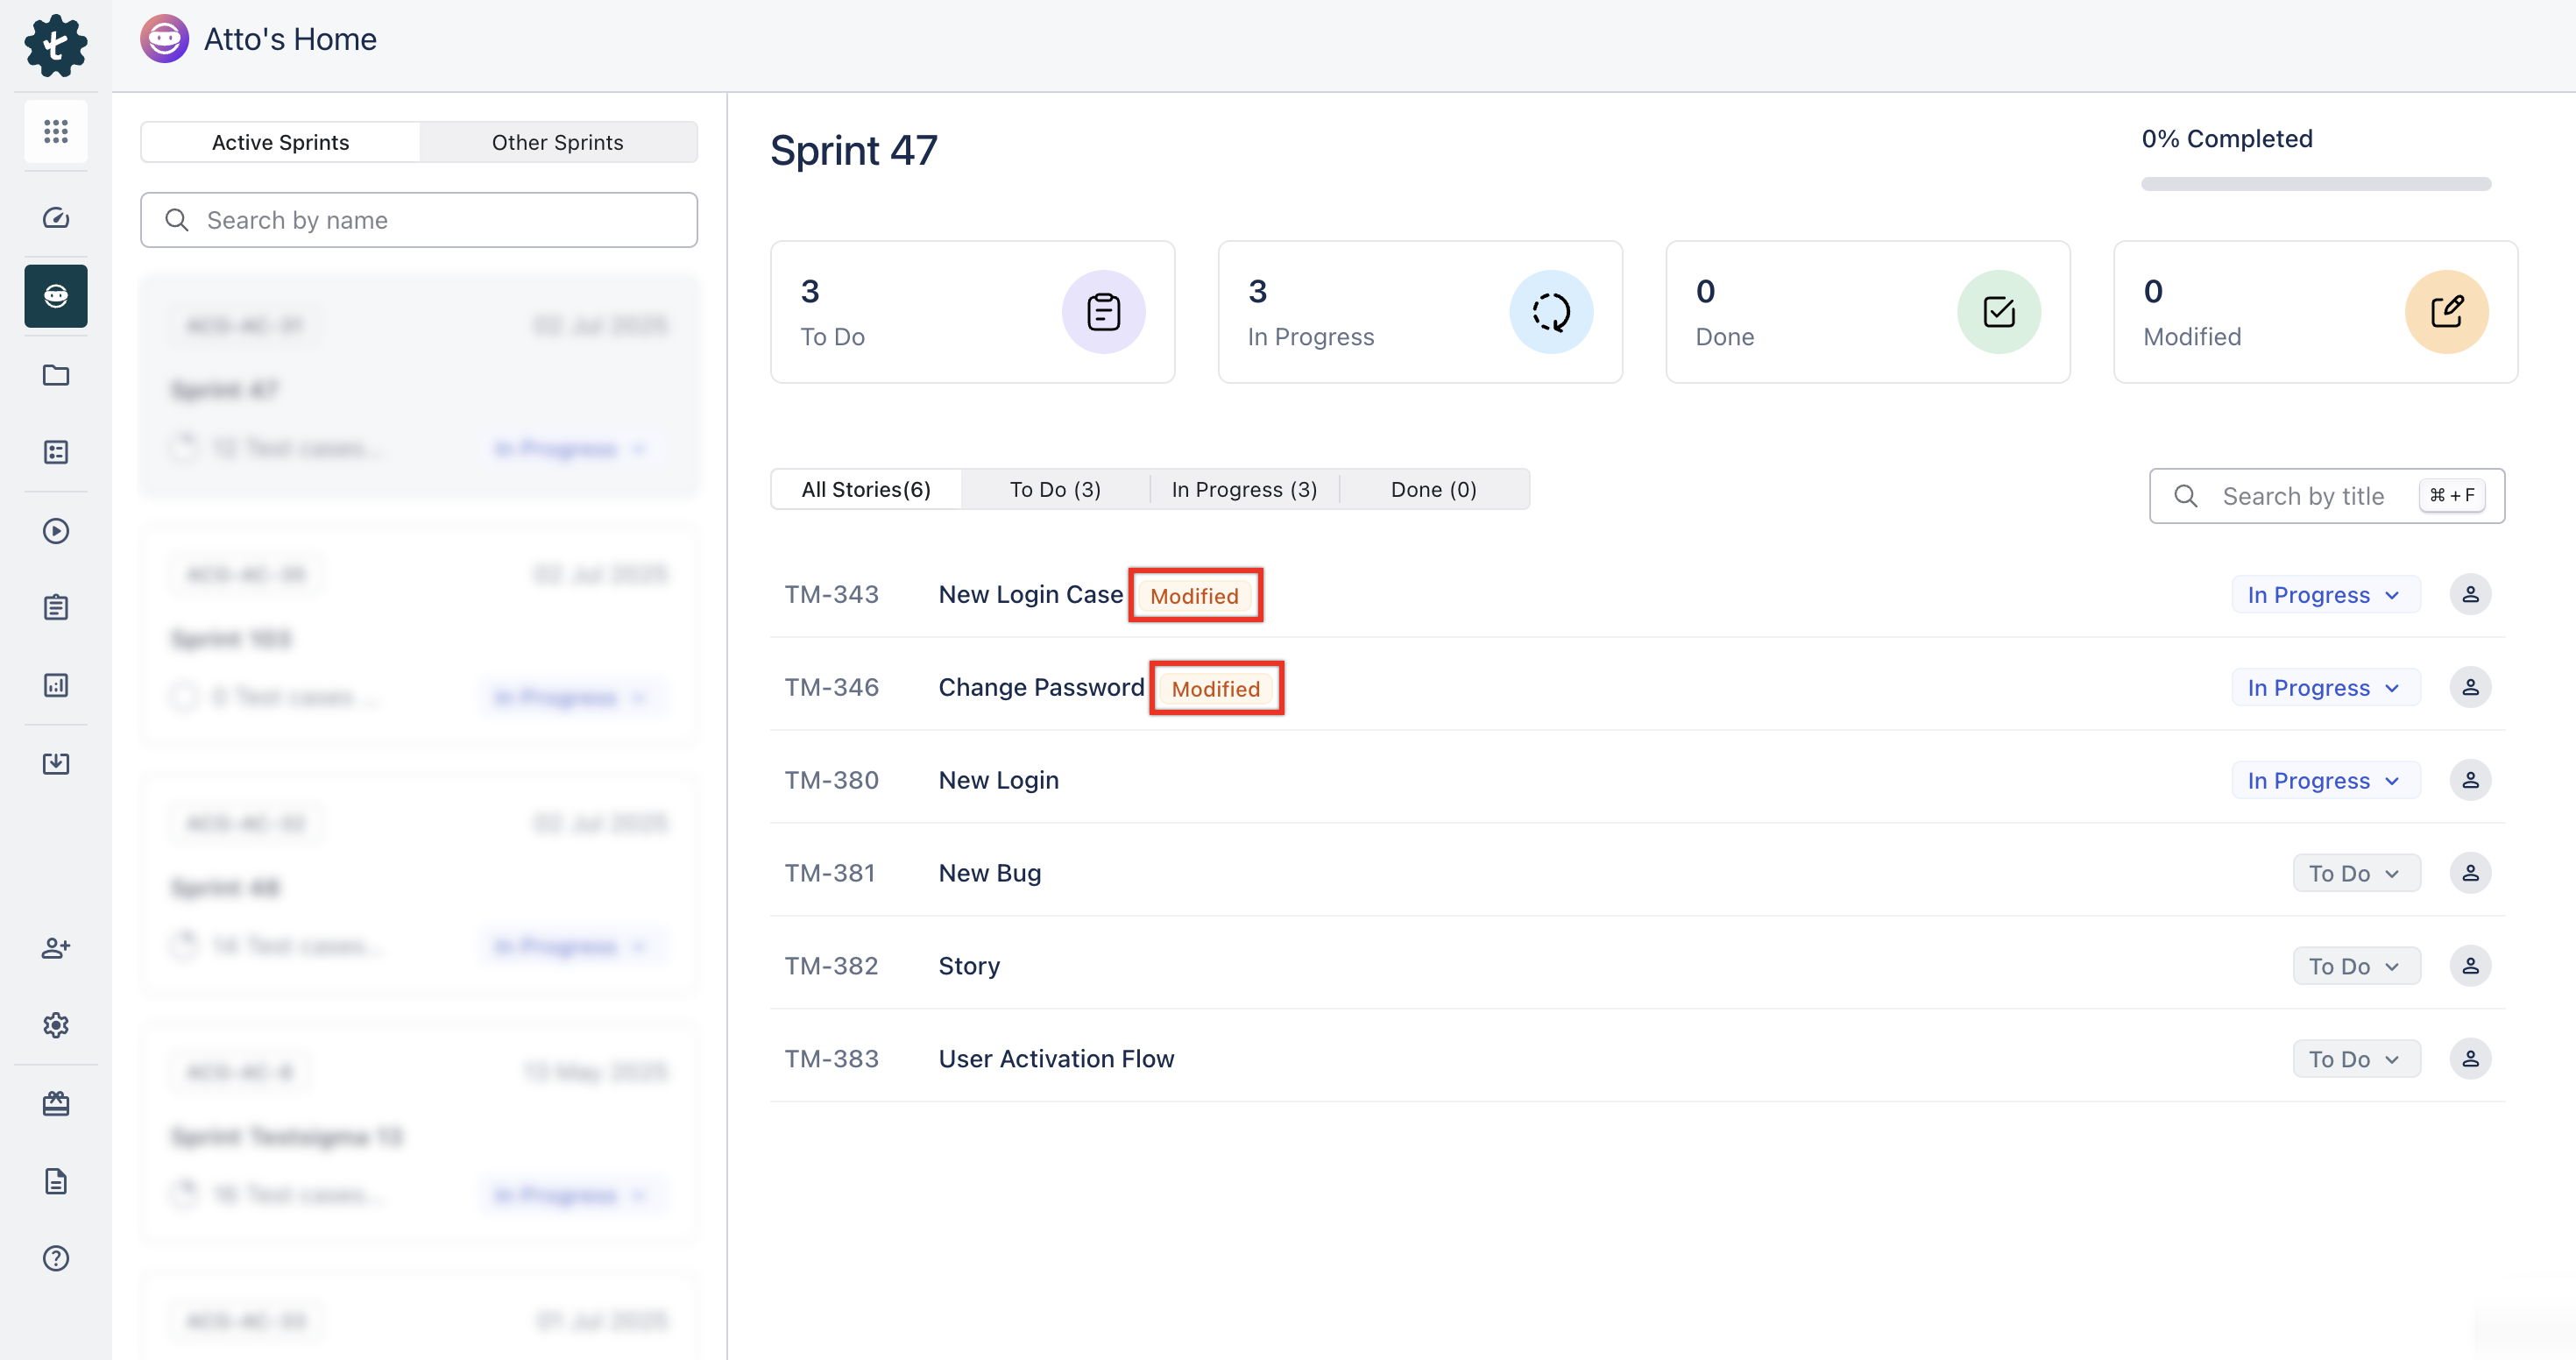
Task: Open the Change Password story
Action: [x=1040, y=687]
